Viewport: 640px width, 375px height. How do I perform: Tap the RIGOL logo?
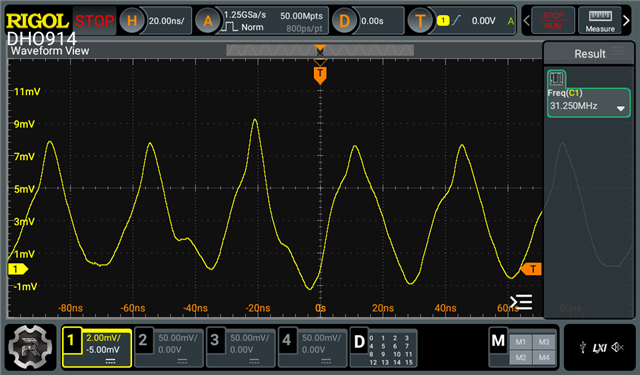coord(37,21)
